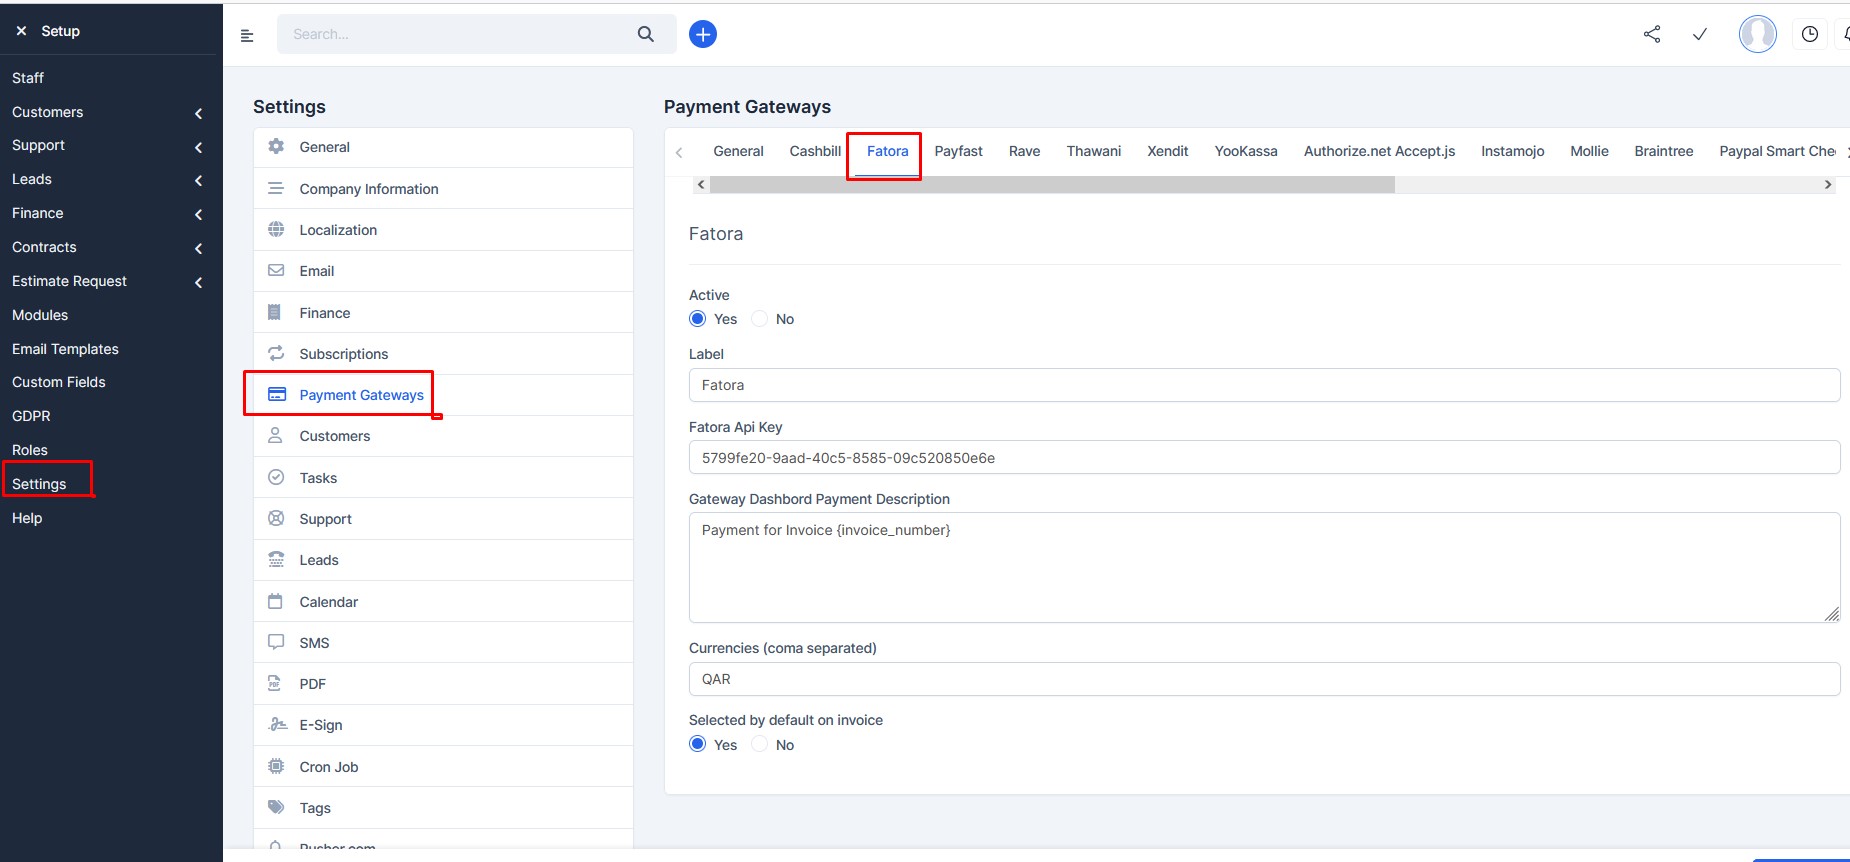Click the Customers person icon
Viewport: 1850px width, 862px height.
click(x=275, y=435)
